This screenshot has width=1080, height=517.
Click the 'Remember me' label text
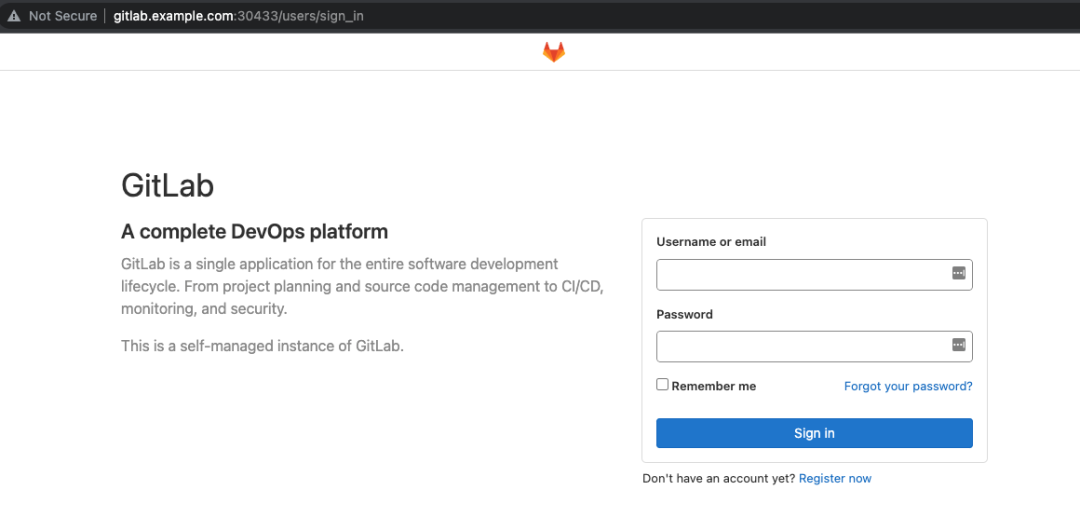coord(714,386)
